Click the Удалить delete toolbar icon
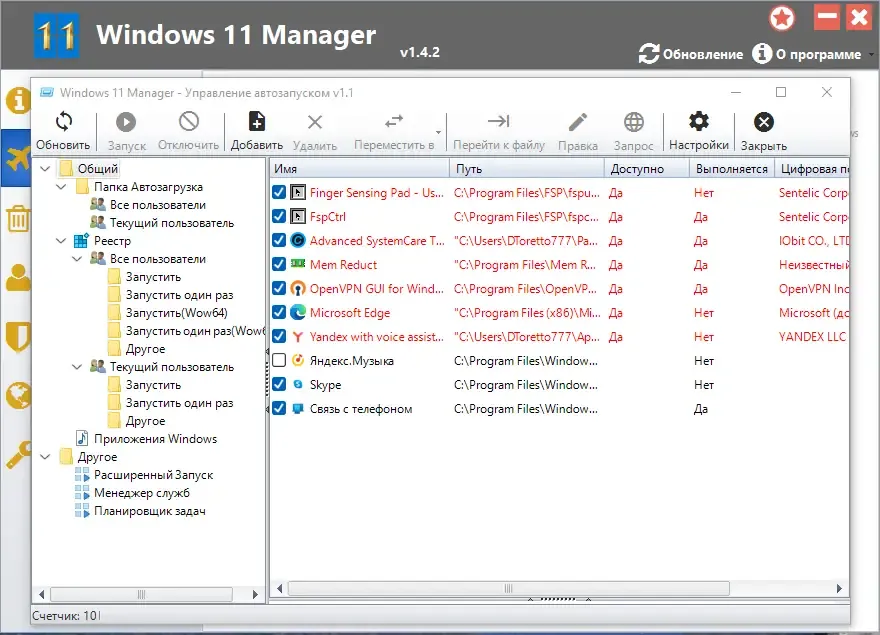 click(x=315, y=122)
